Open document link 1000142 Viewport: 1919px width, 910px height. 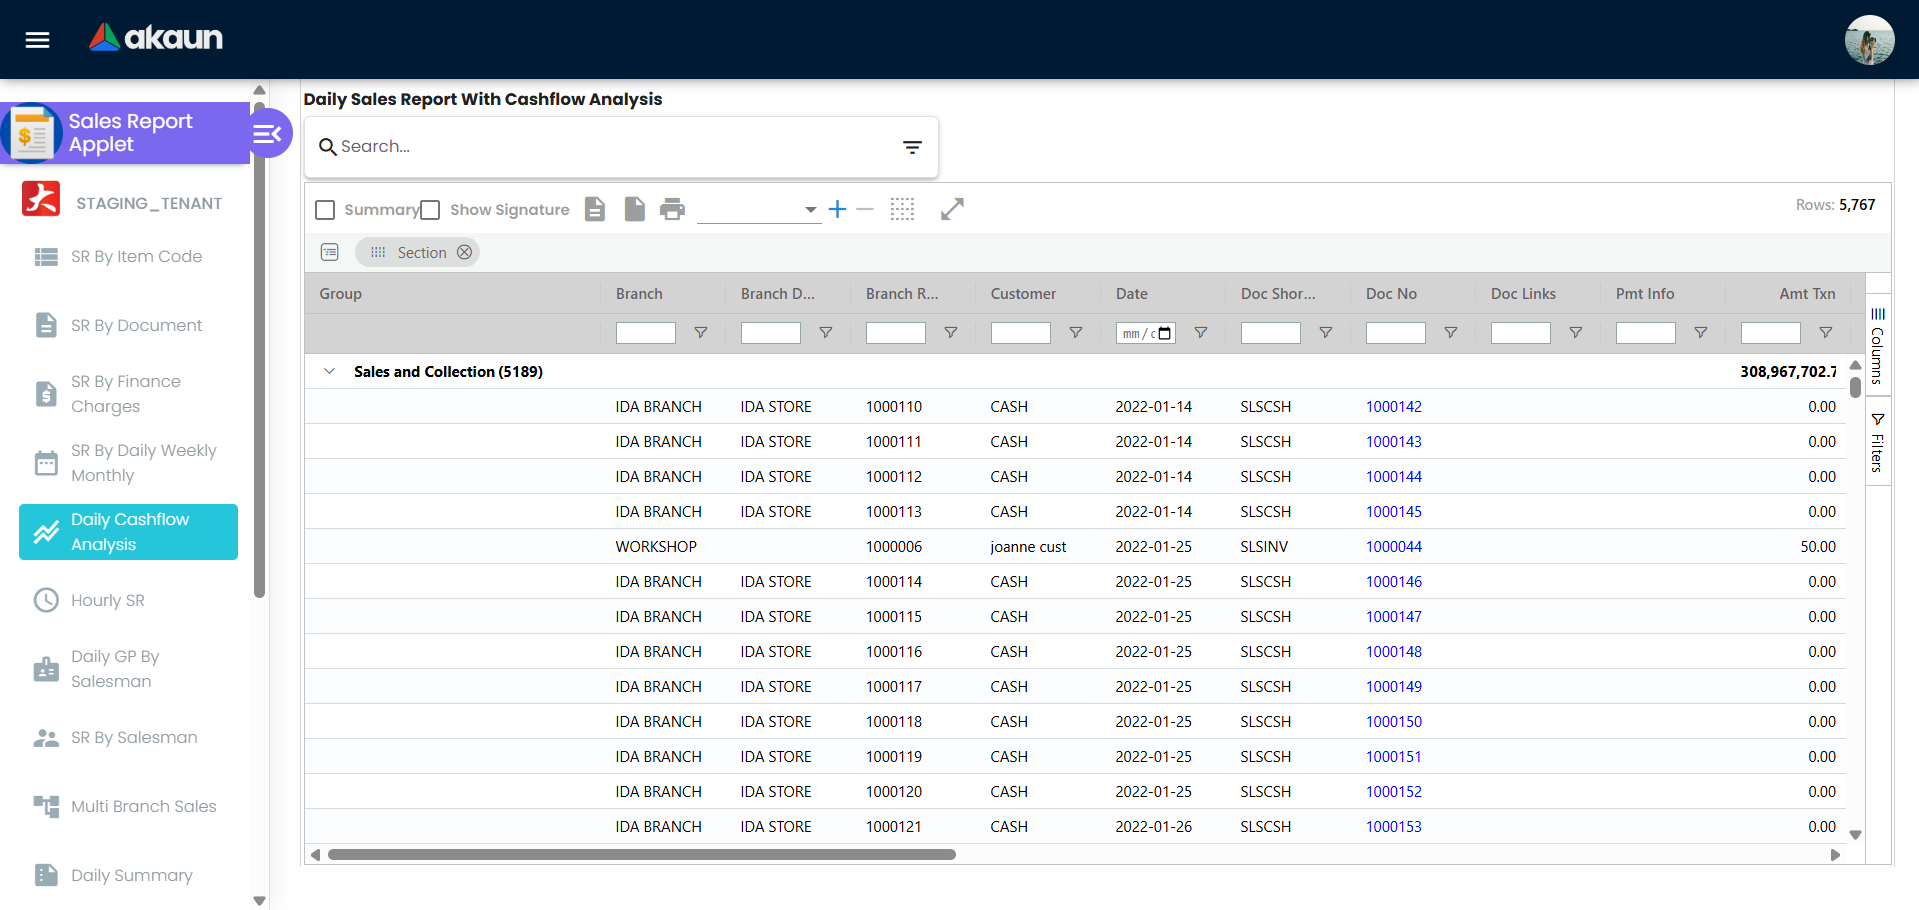pos(1393,406)
